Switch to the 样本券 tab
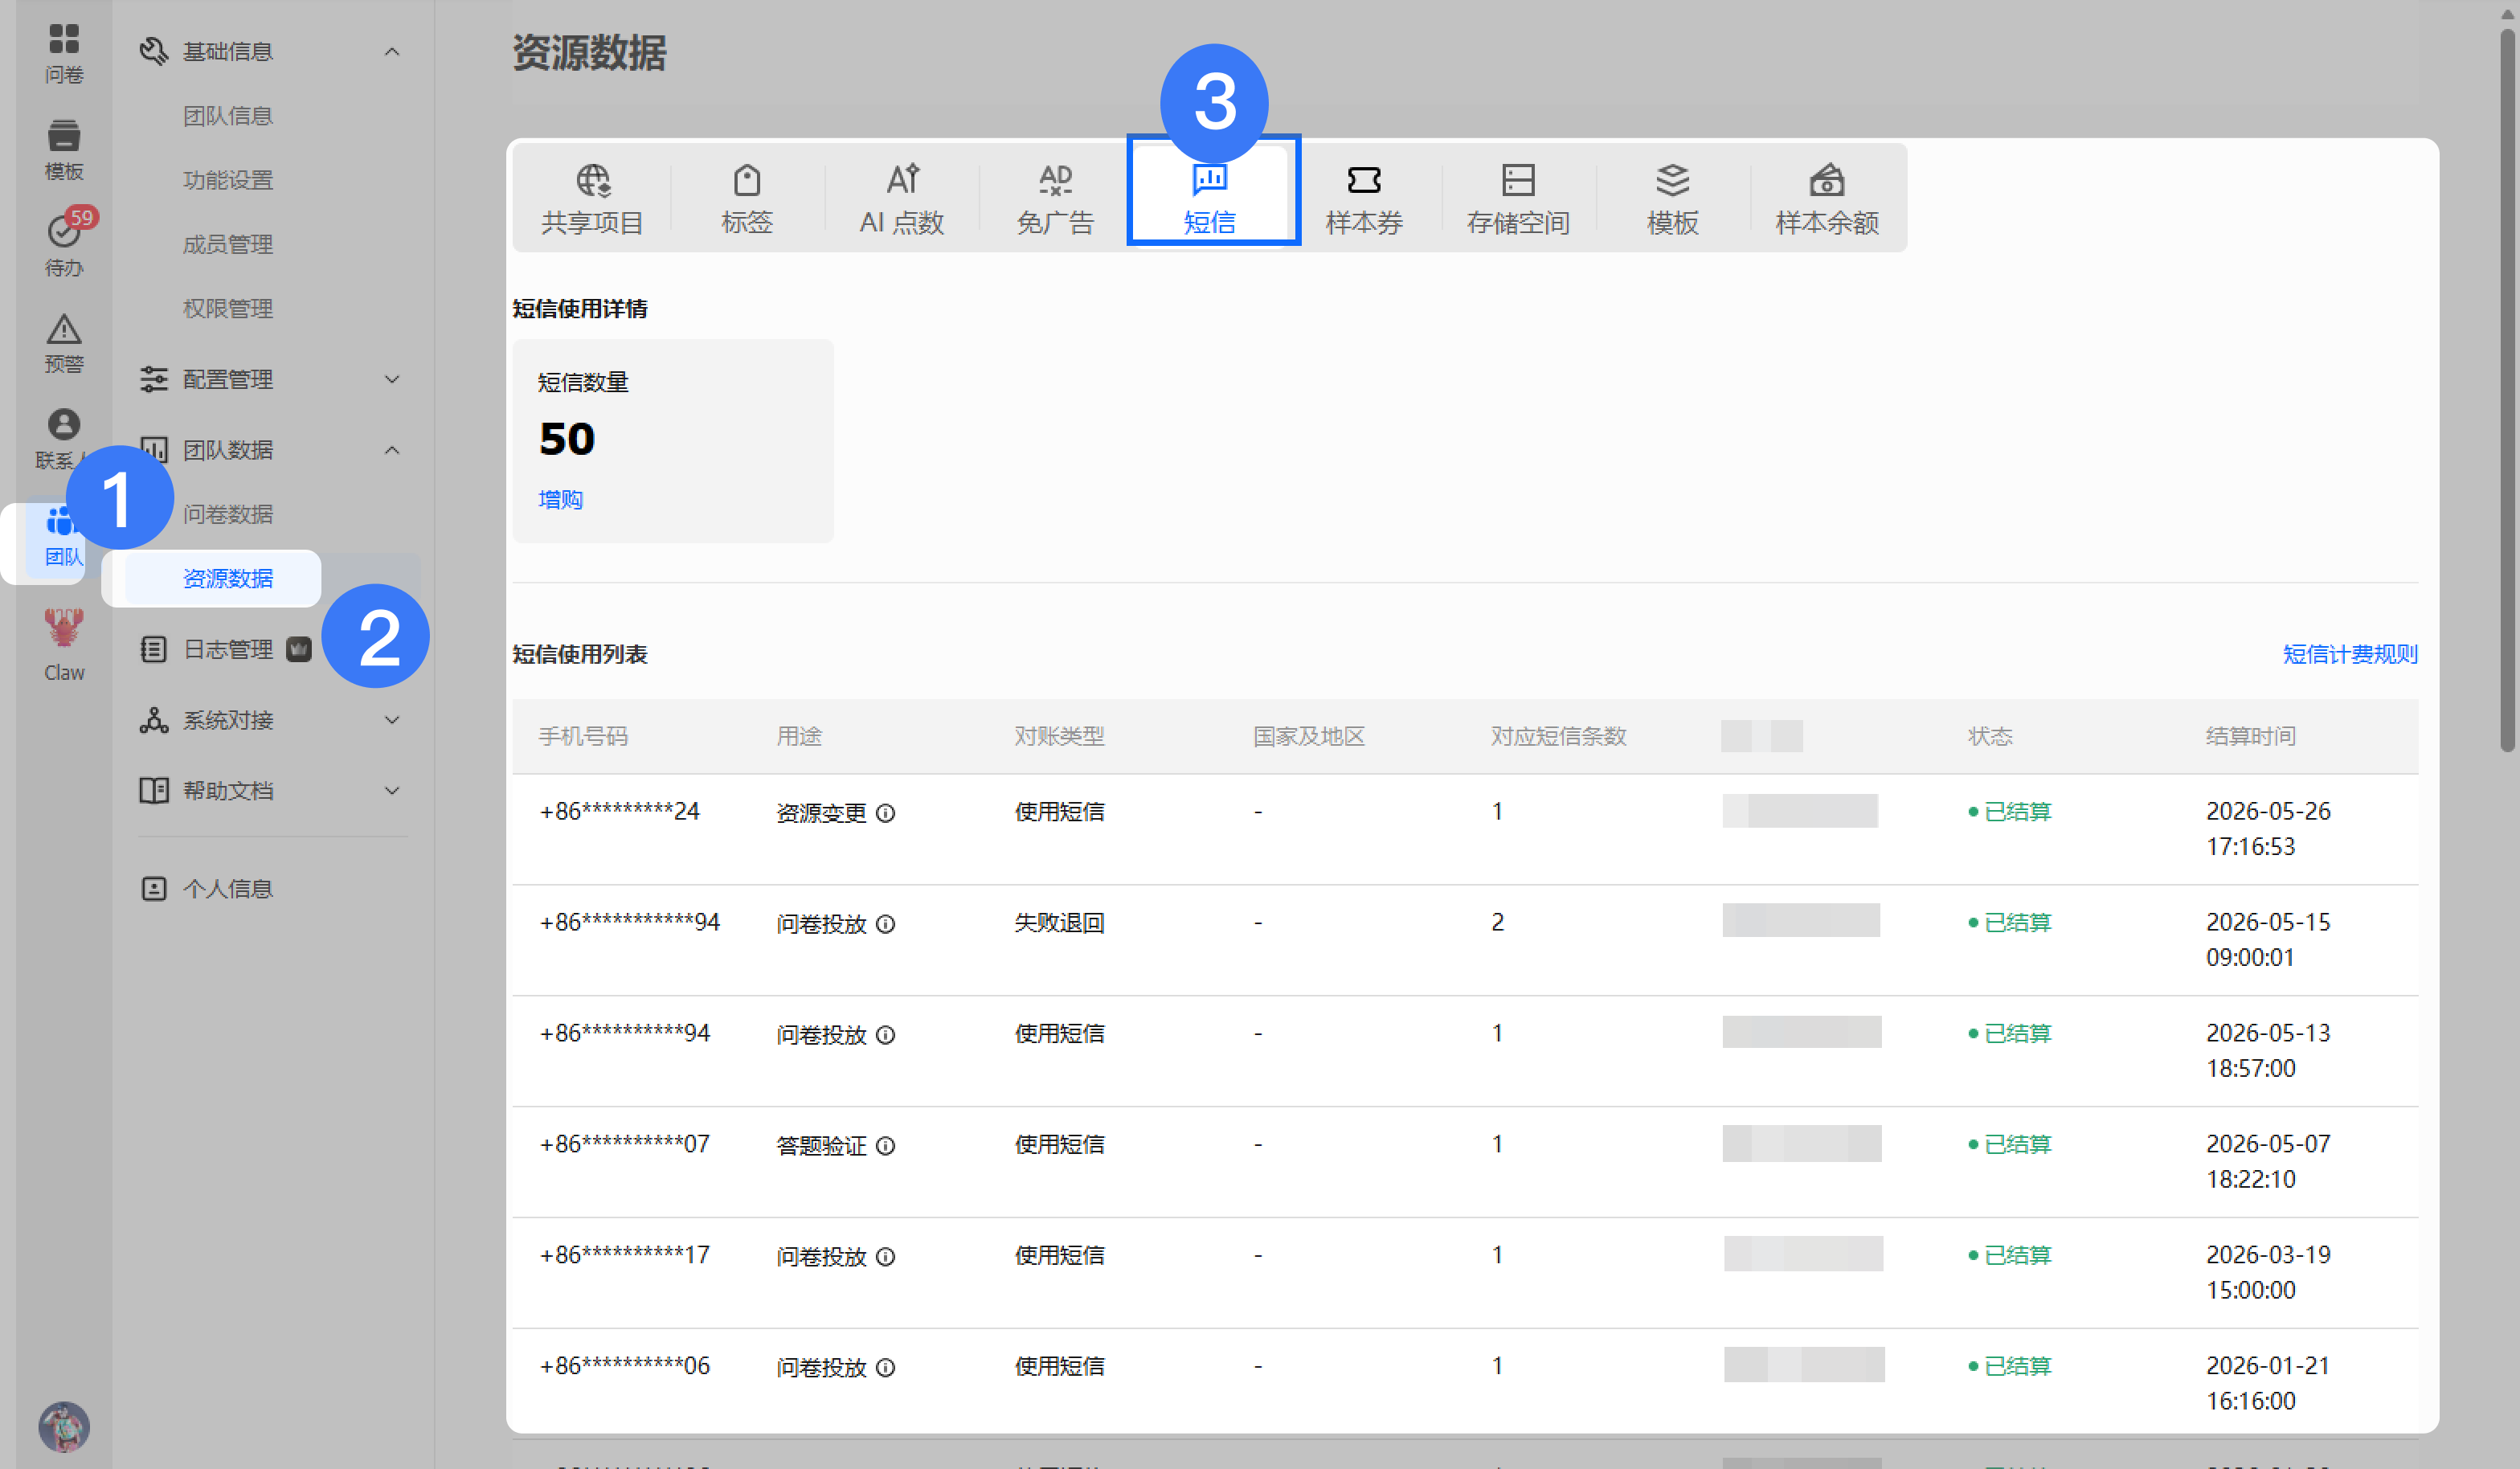Viewport: 2520px width, 1469px height. [1364, 198]
